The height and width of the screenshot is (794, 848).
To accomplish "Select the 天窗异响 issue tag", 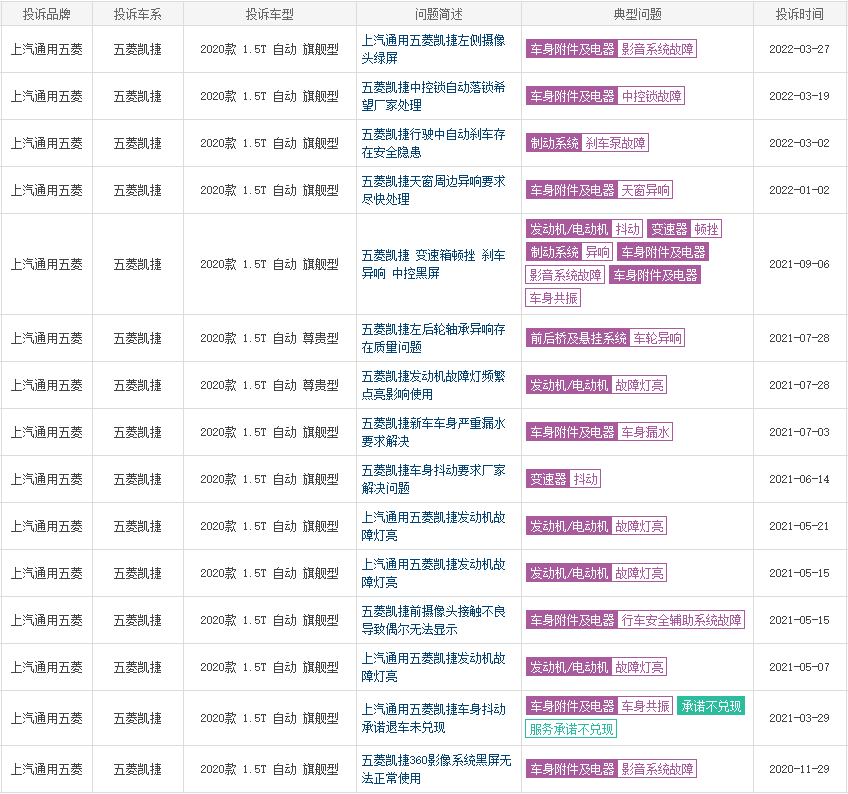I will pyautogui.click(x=645, y=190).
